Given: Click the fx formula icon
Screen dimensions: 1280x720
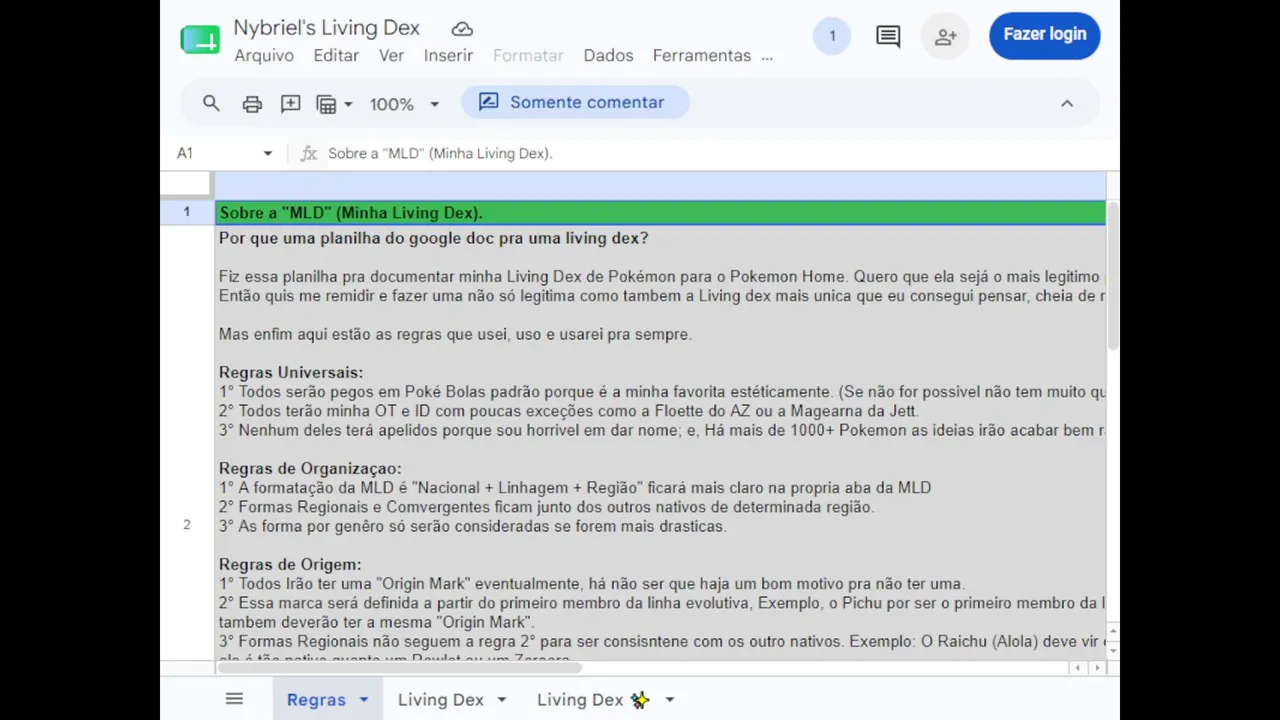Looking at the screenshot, I should click(309, 153).
